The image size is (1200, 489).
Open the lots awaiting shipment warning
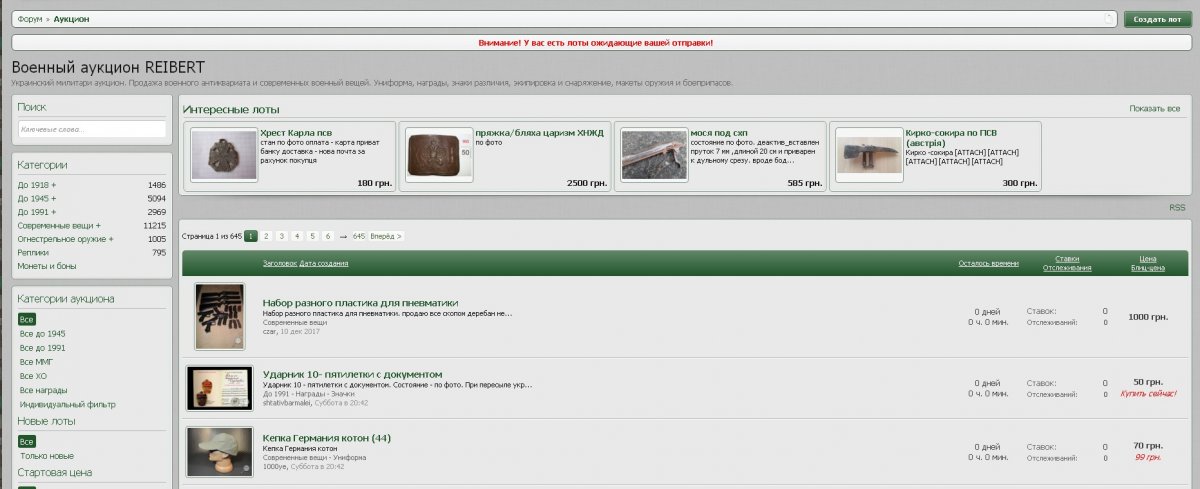pyautogui.click(x=595, y=43)
